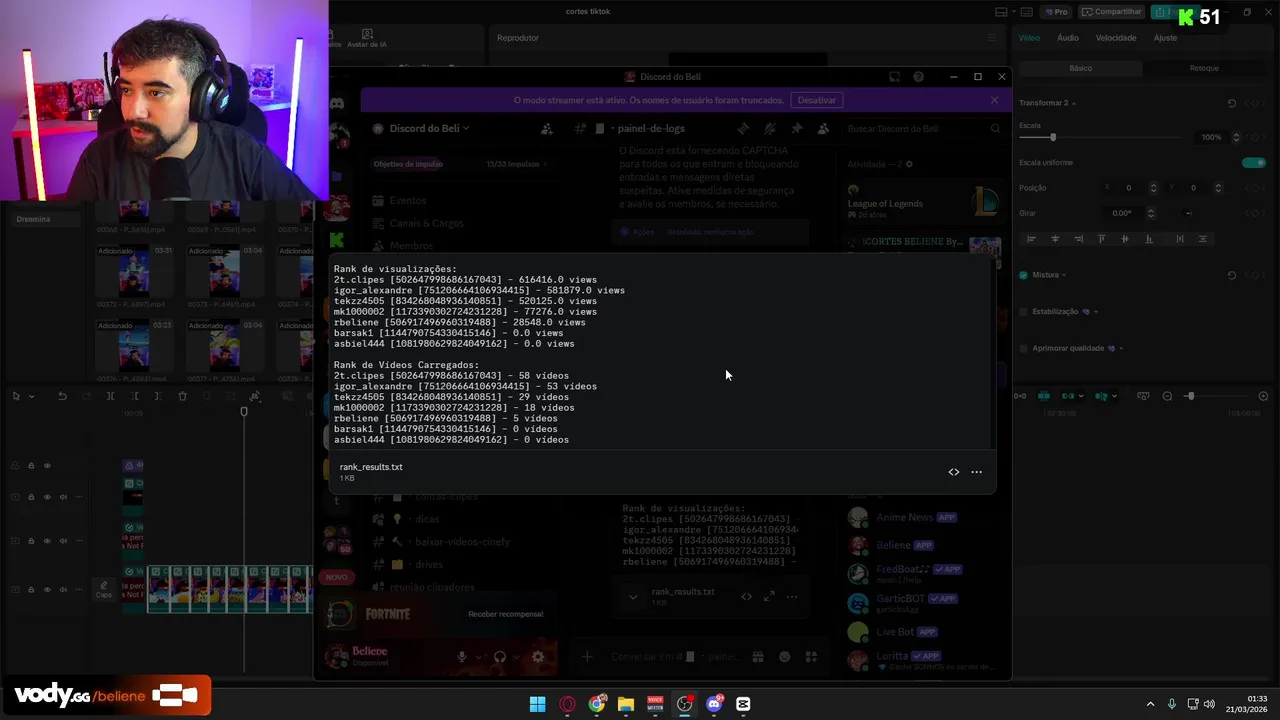Screen dimensions: 1280x720
Task: Click the Posição X value field
Action: pos(1130,188)
